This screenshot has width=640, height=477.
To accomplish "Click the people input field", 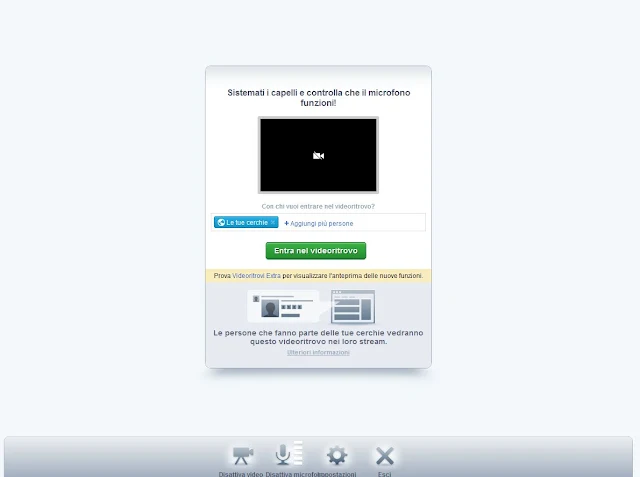I will point(318,222).
